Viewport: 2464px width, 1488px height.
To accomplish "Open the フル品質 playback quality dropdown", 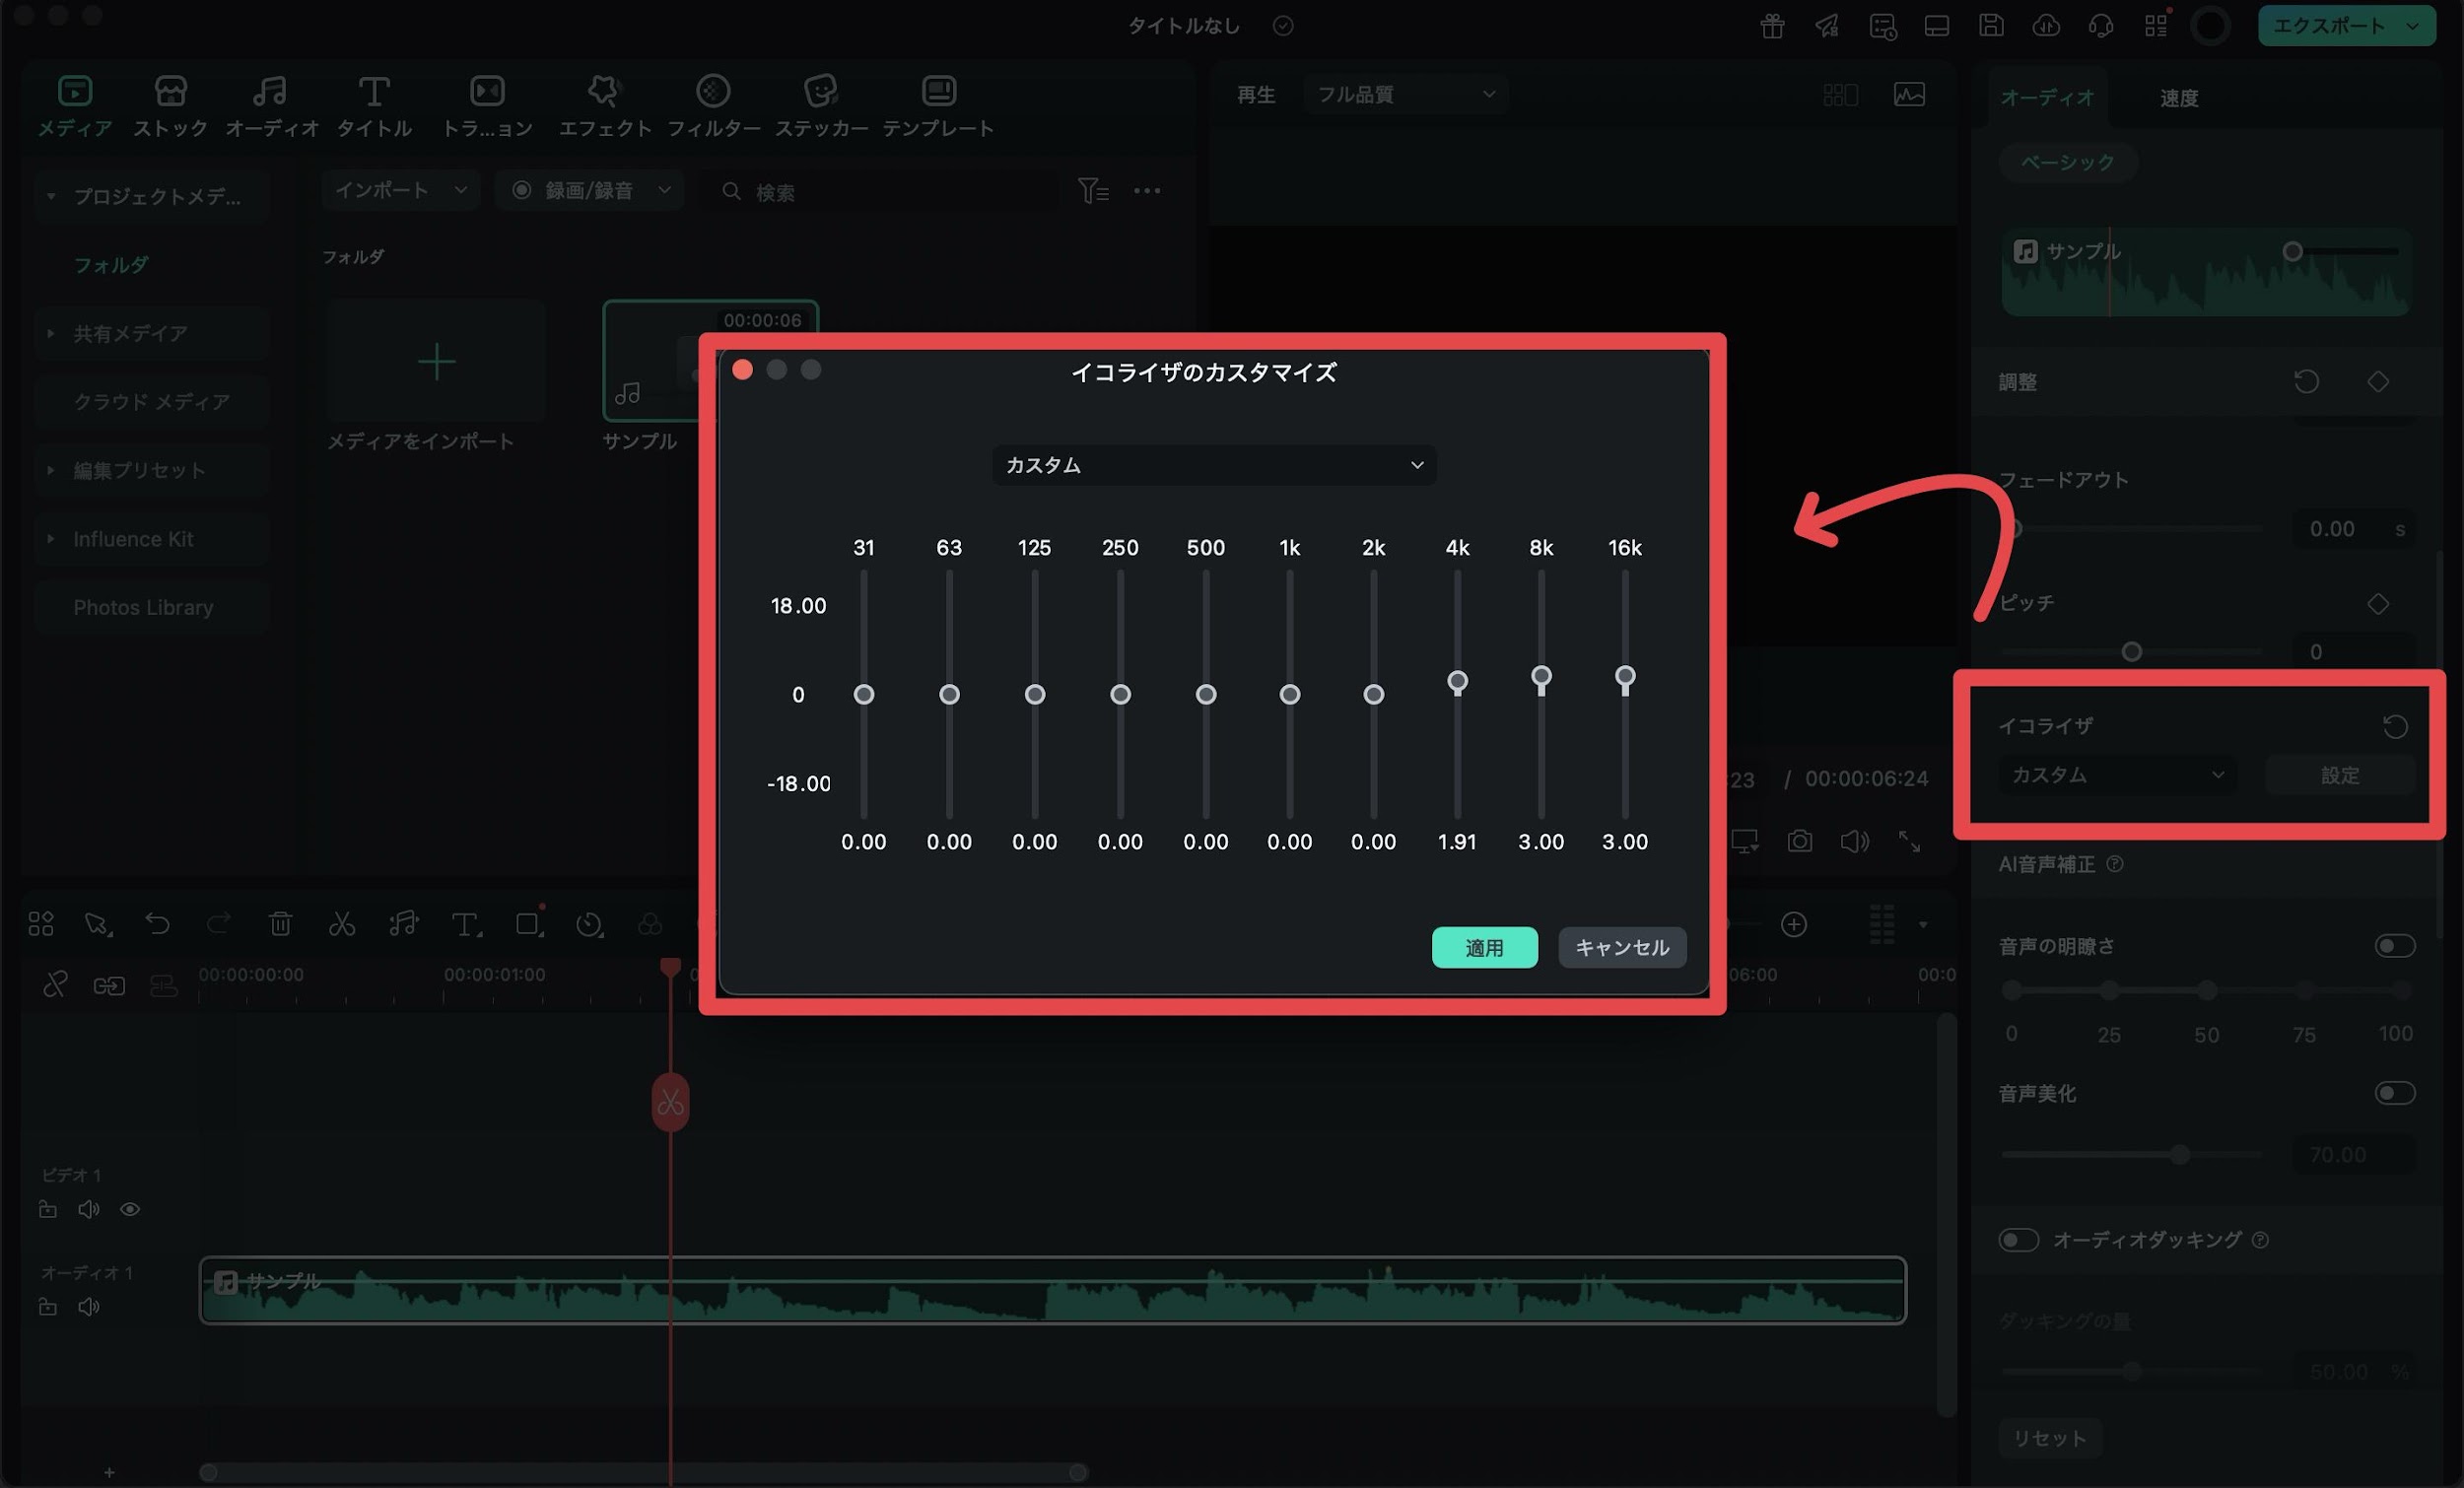I will click(1405, 94).
